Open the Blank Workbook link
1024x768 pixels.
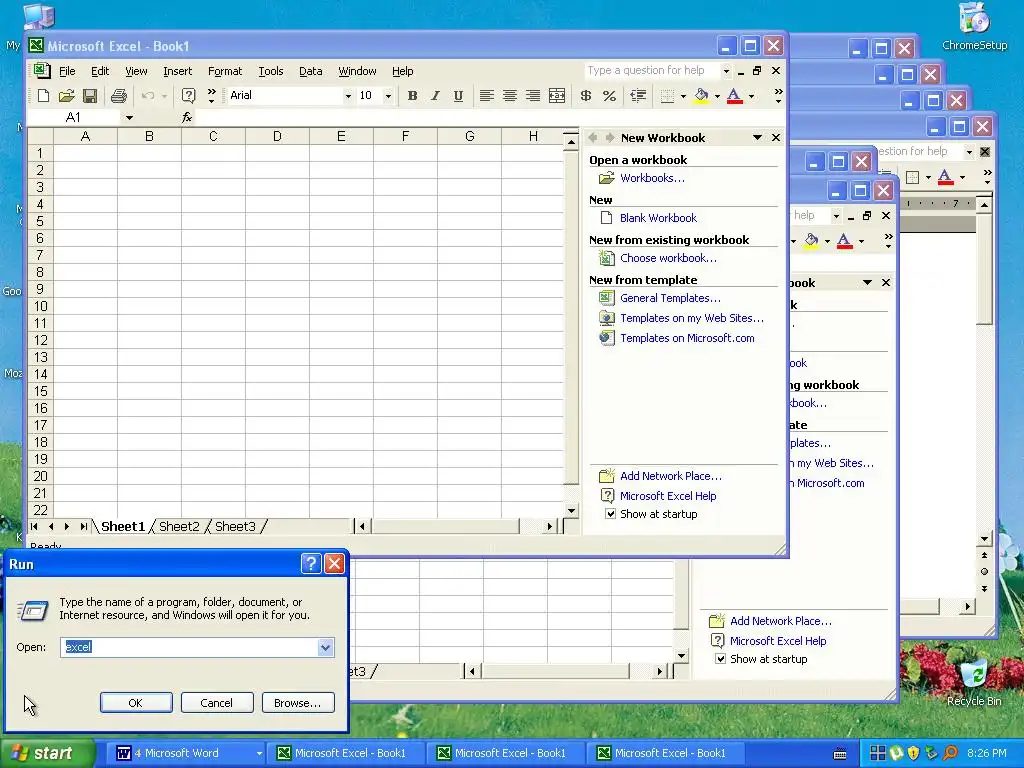(658, 218)
